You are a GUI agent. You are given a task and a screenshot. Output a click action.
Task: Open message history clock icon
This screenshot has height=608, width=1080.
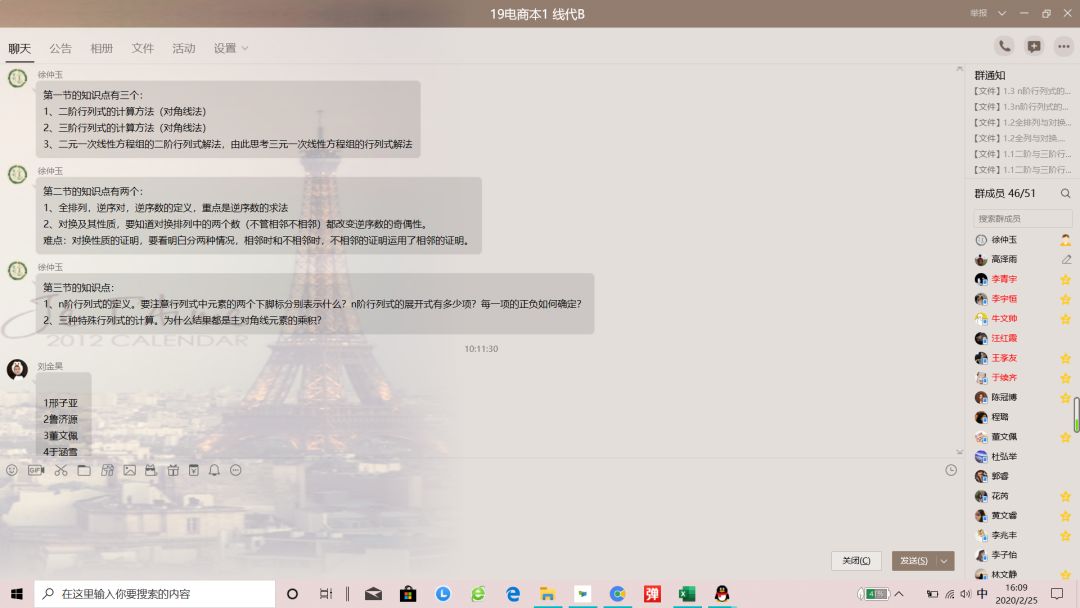click(x=951, y=470)
